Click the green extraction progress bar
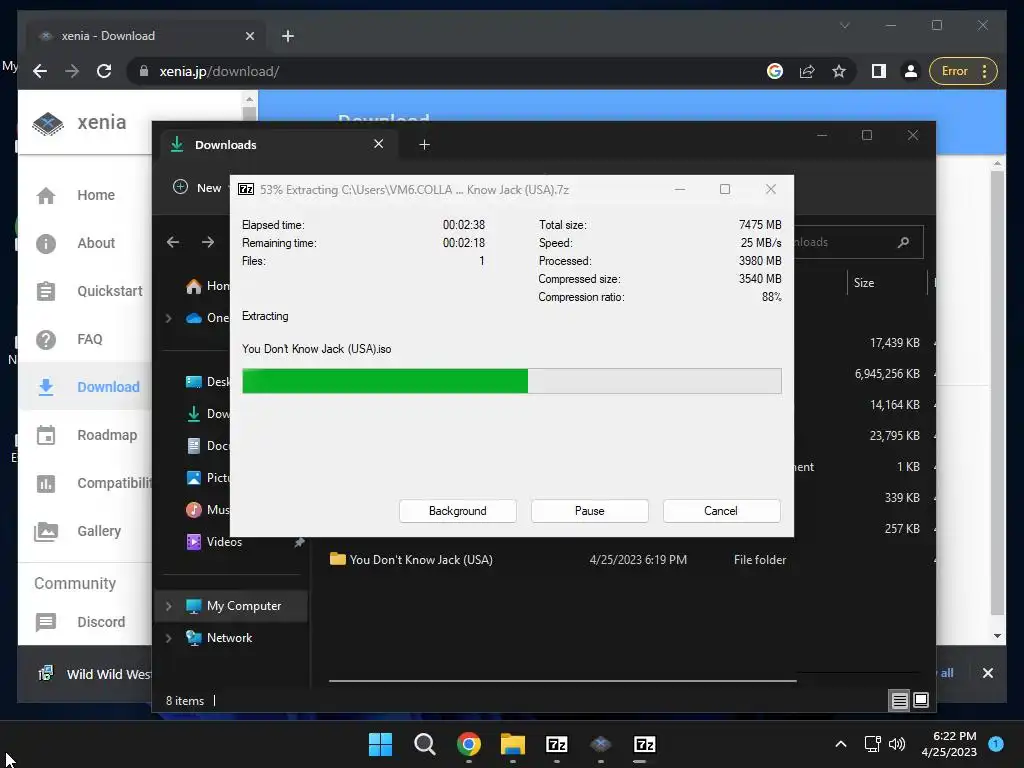 511,381
